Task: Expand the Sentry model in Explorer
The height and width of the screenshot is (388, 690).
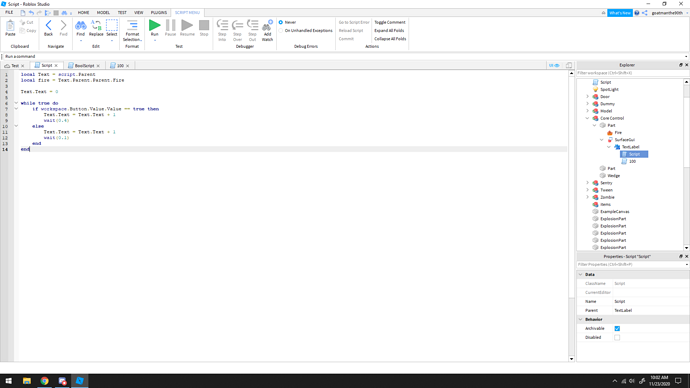Action: 587,183
